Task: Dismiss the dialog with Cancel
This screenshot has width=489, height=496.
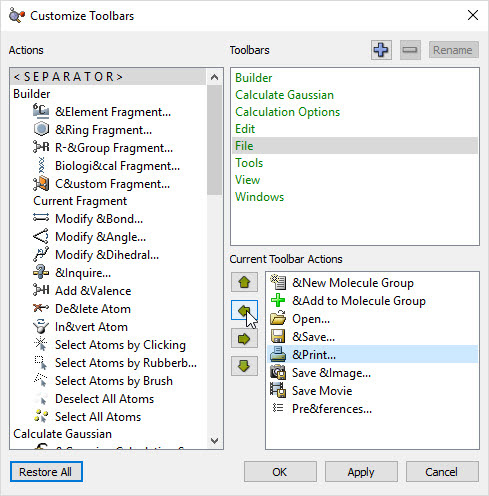Action: coord(442,472)
